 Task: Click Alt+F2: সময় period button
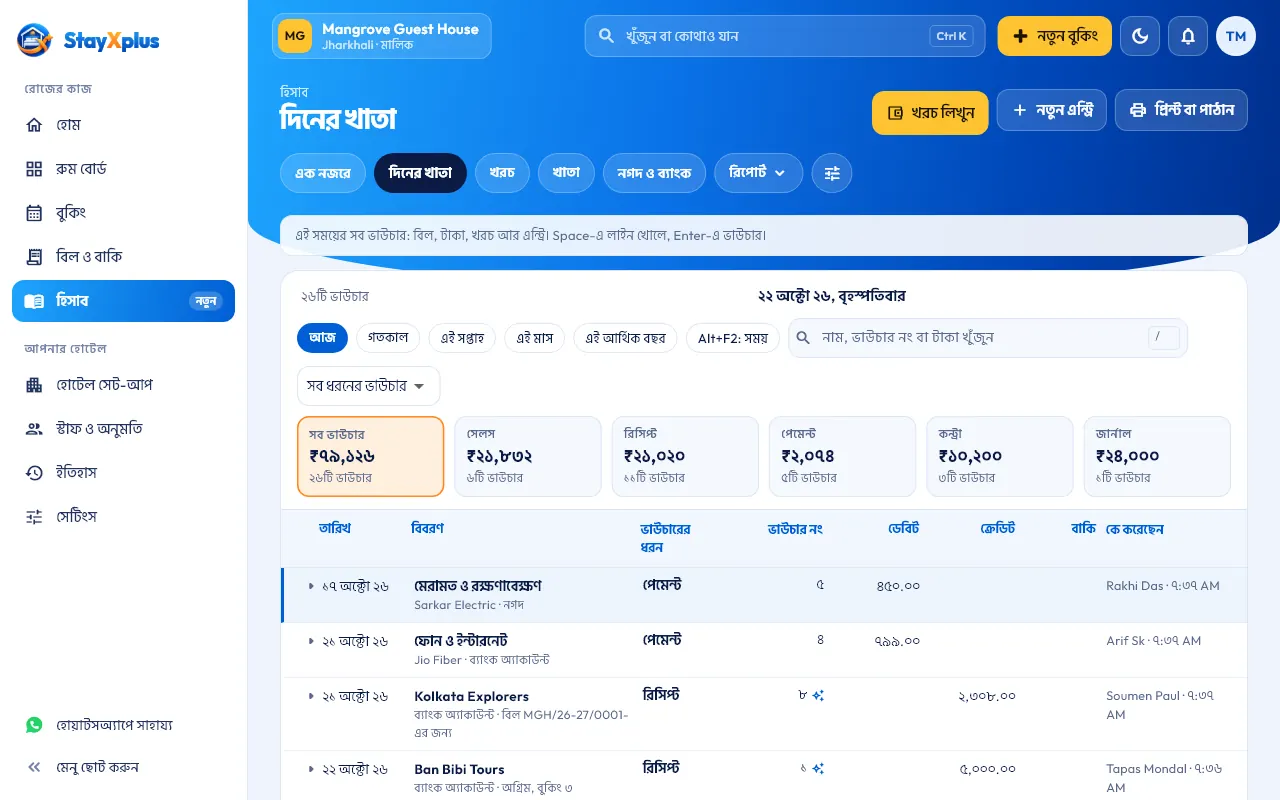[733, 338]
